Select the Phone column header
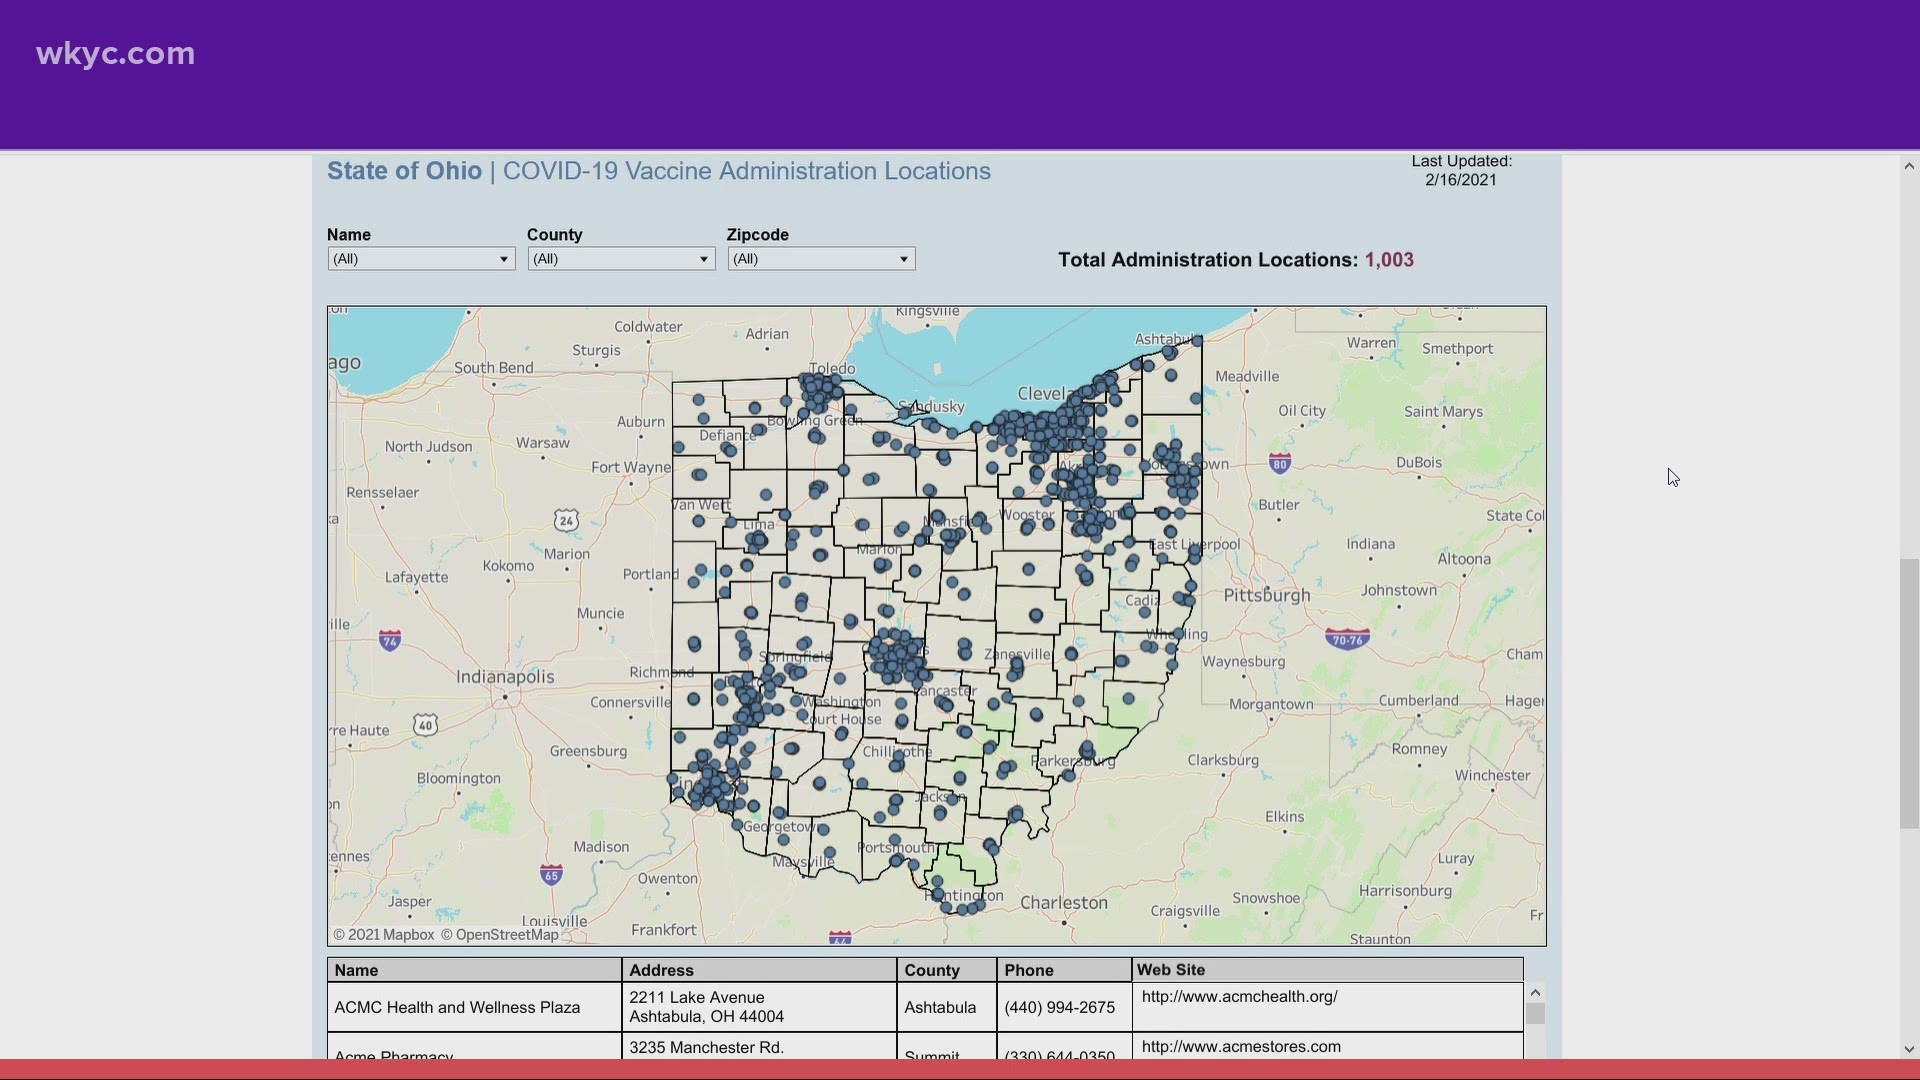This screenshot has height=1080, width=1920. pos(1064,970)
